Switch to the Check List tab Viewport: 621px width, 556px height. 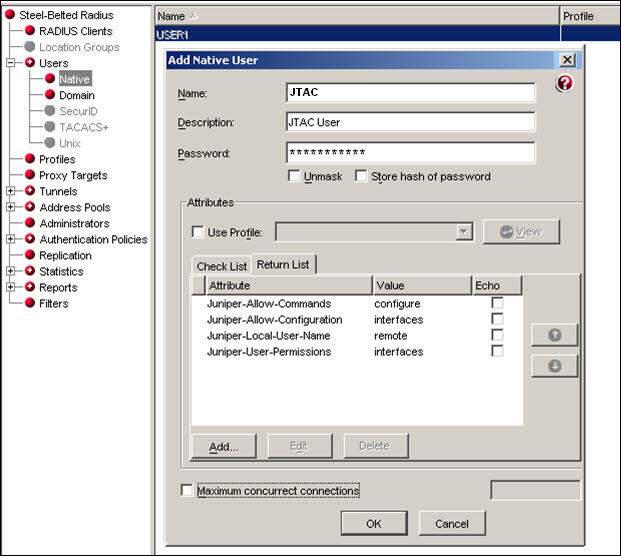(221, 266)
